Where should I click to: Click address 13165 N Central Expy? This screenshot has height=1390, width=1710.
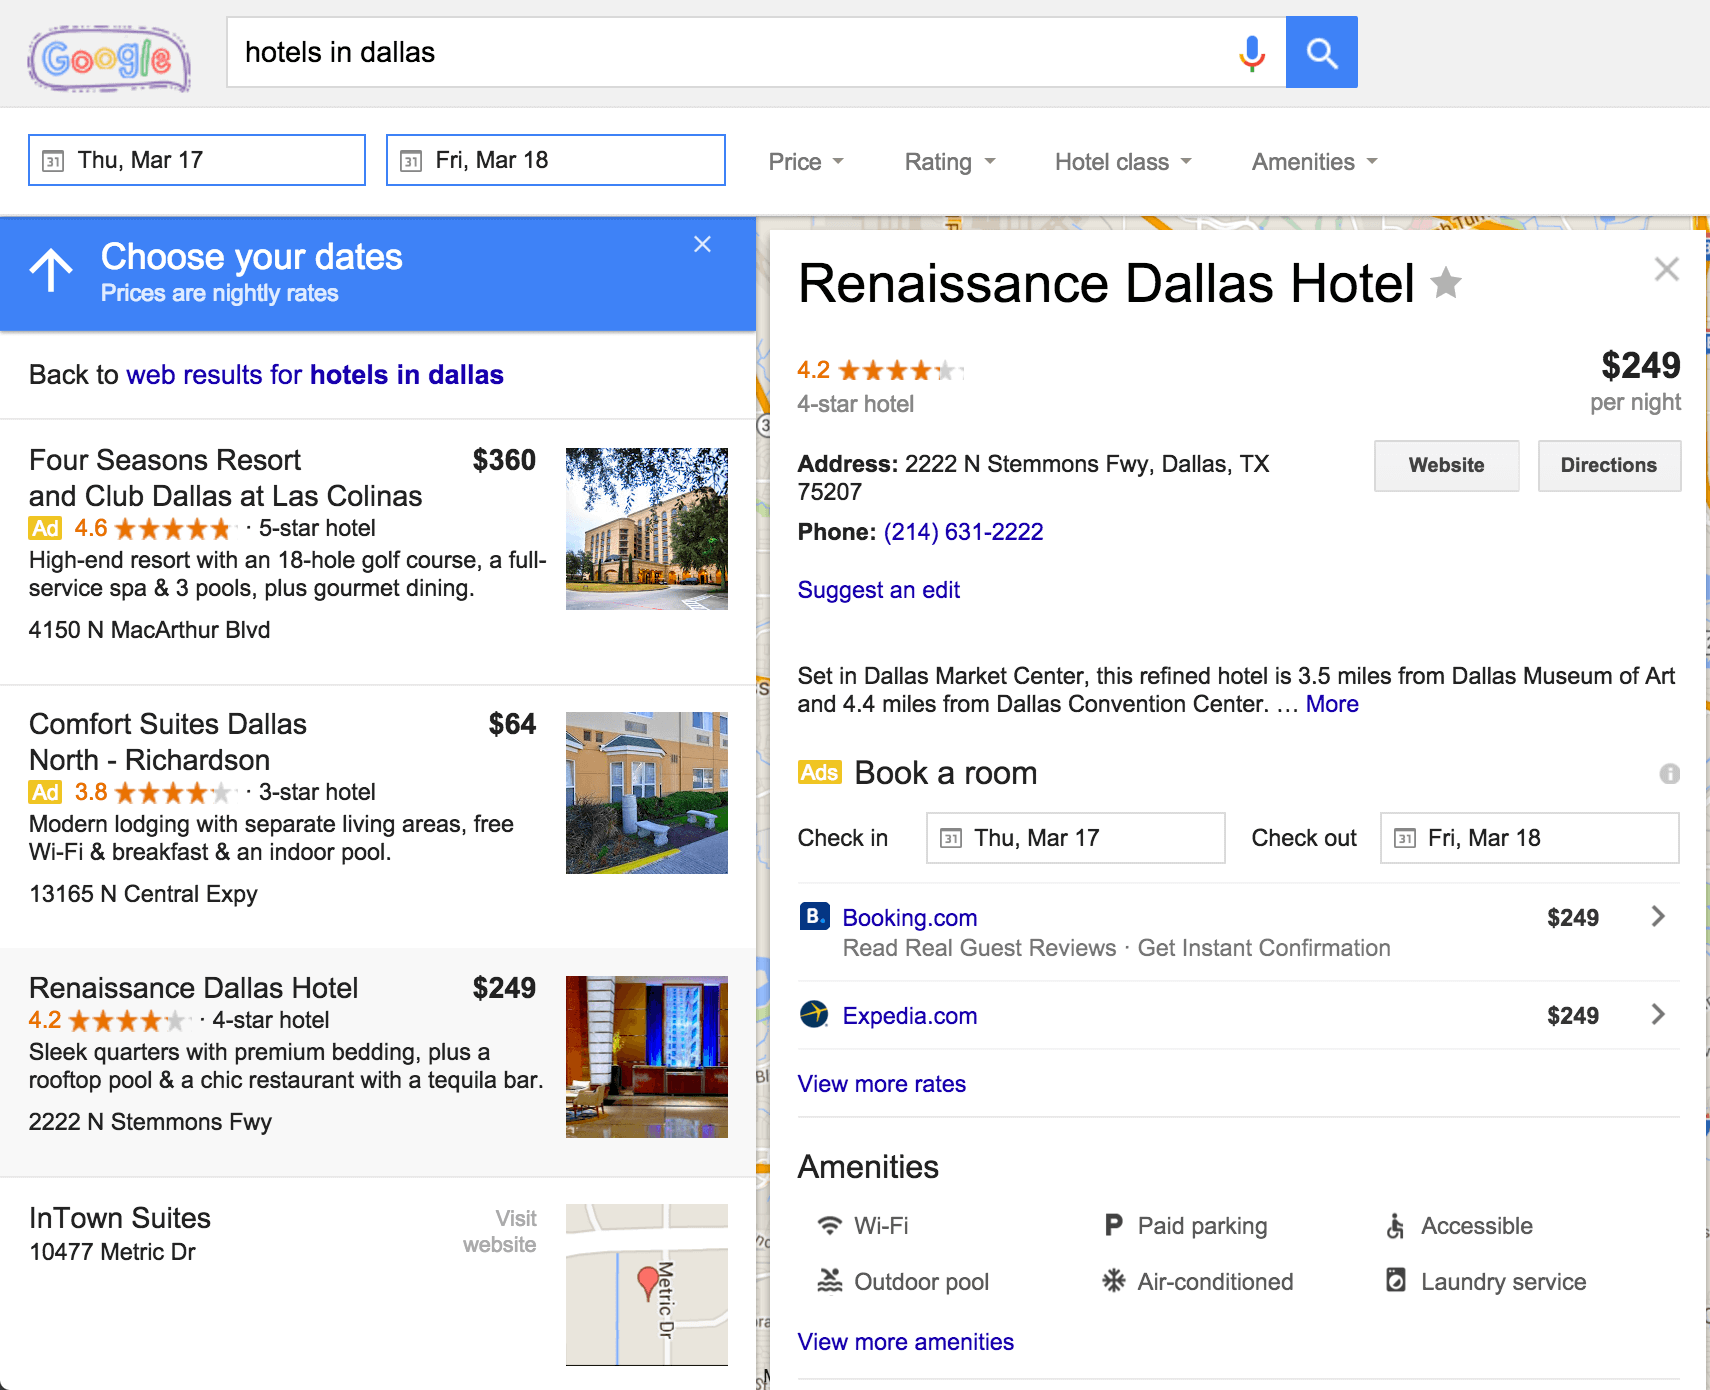143,894
